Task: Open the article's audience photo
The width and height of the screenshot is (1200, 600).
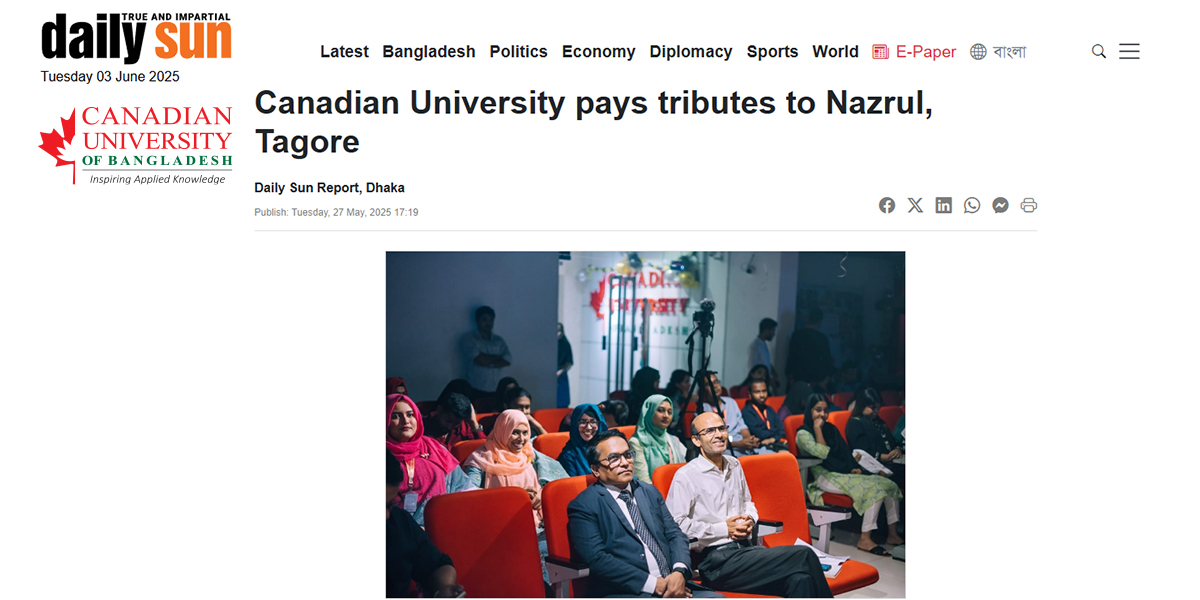Action: (645, 424)
